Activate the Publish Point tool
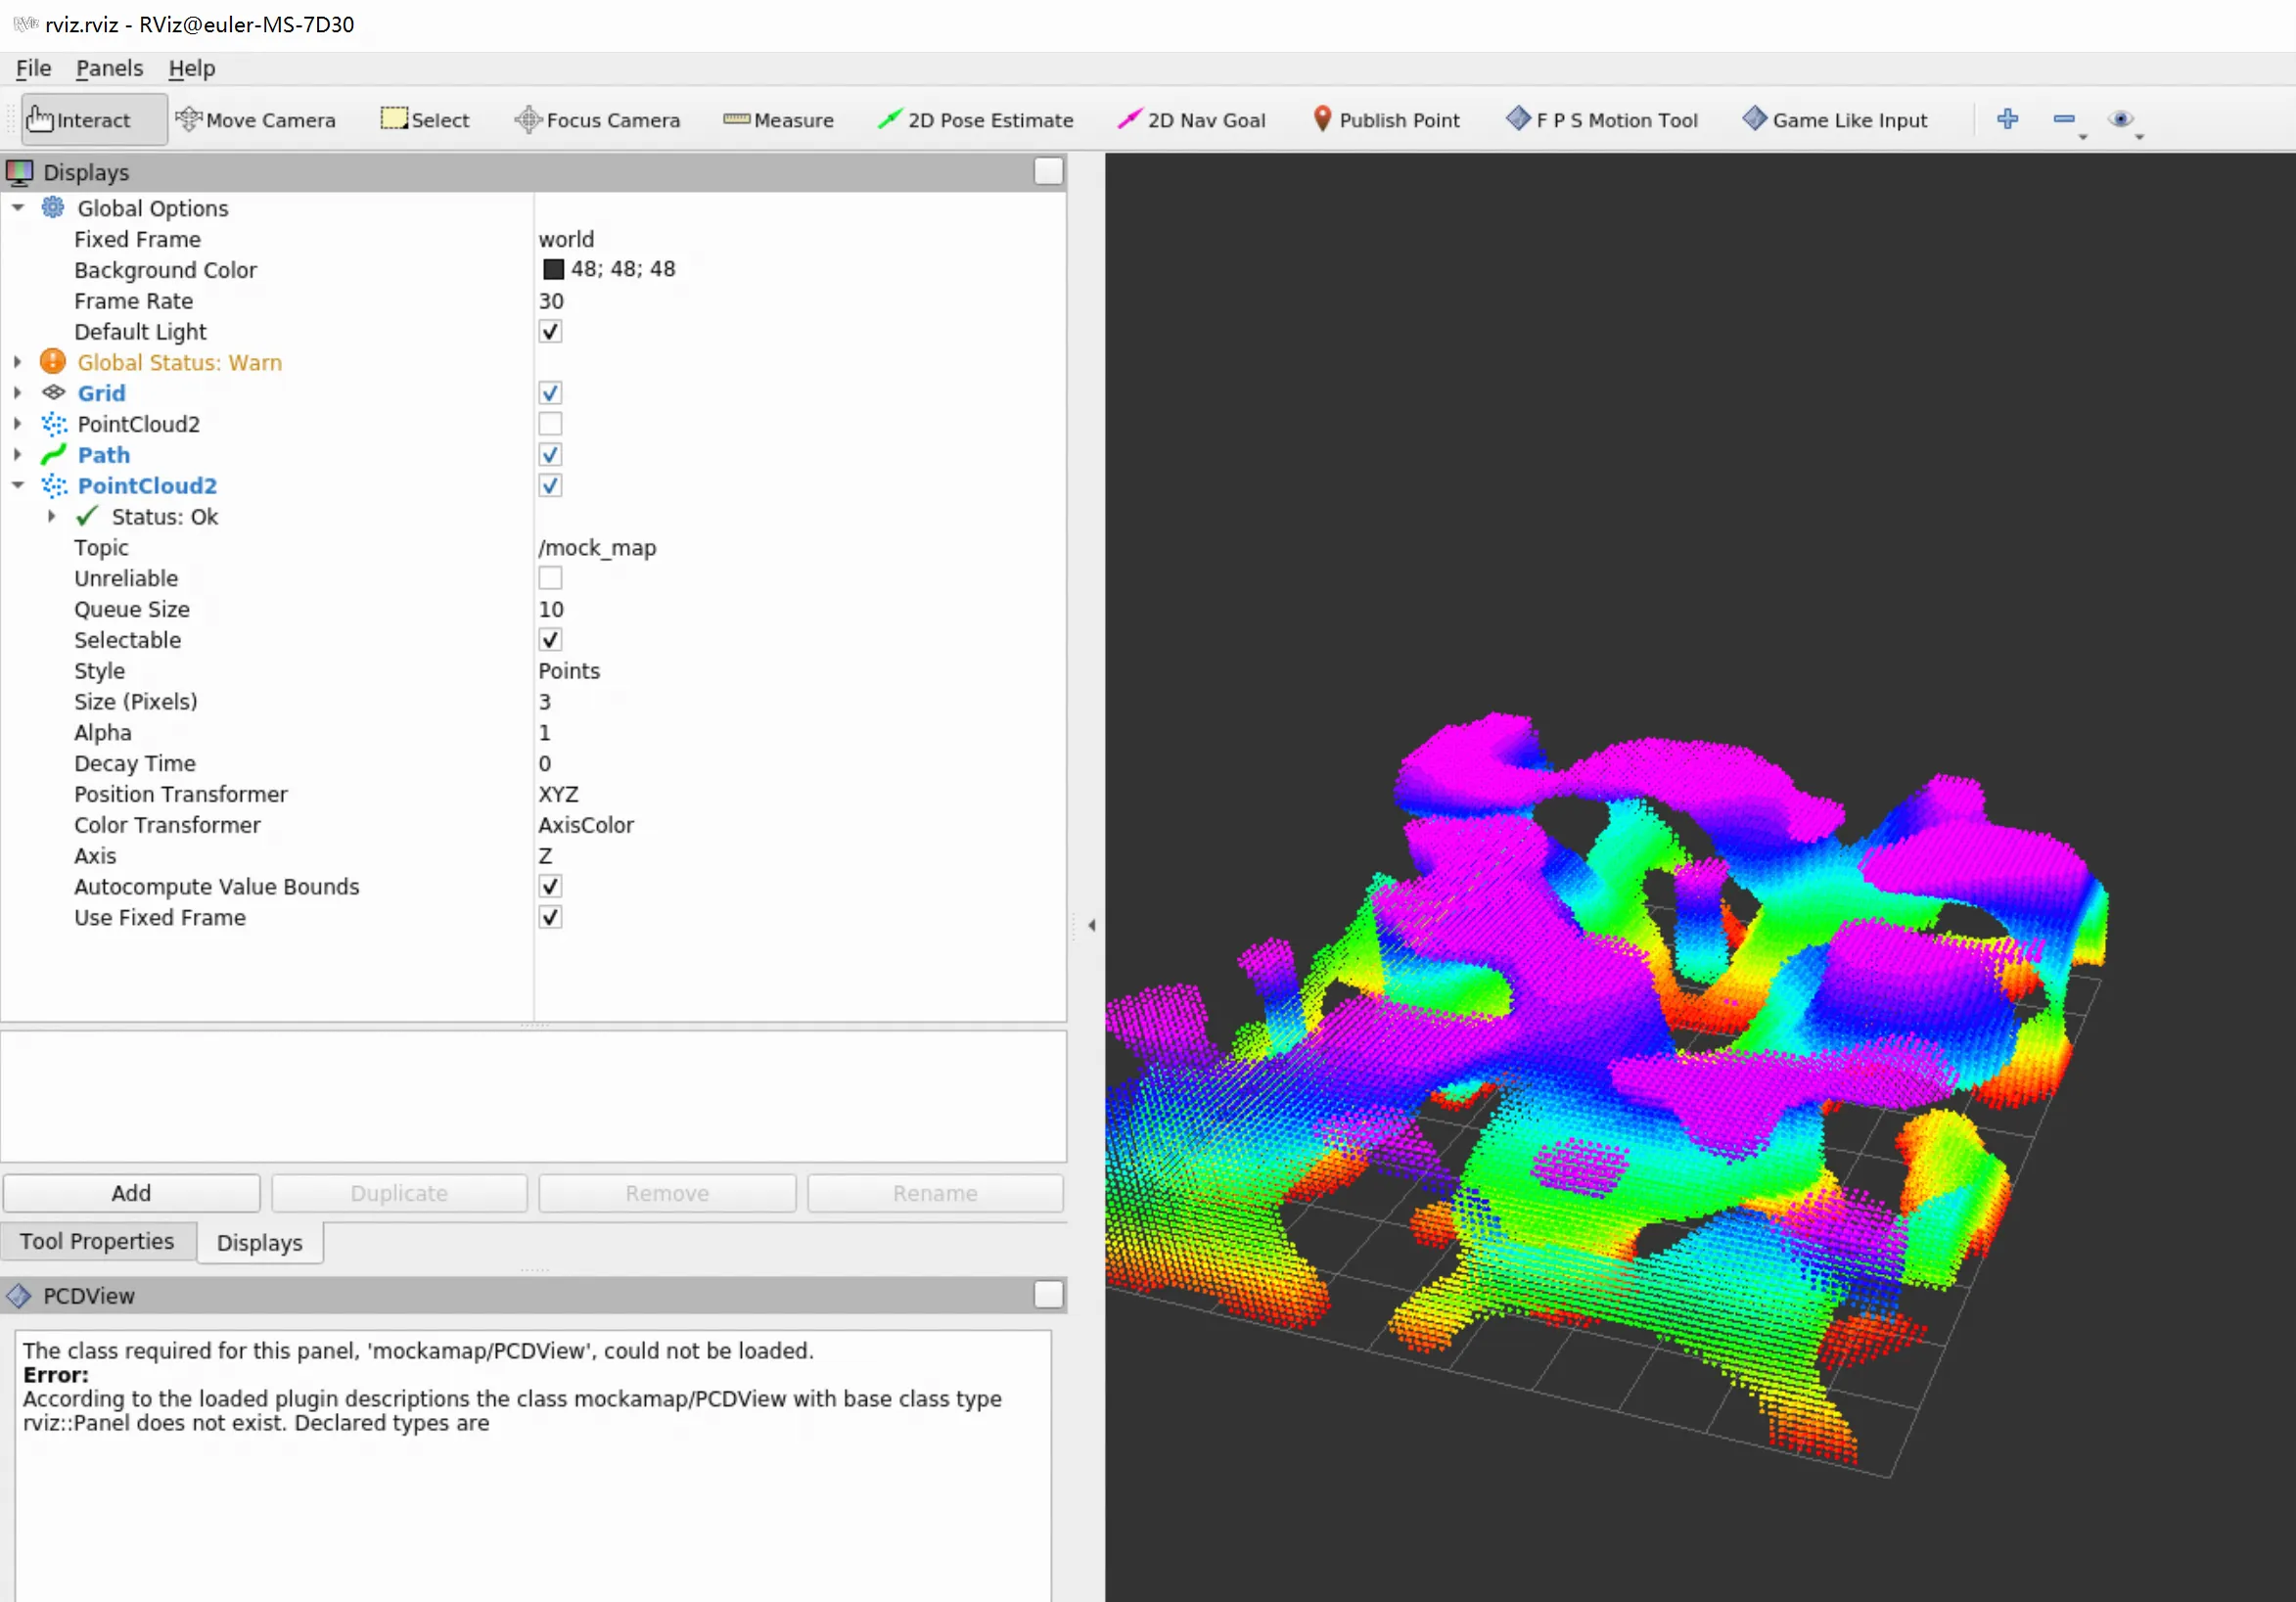The width and height of the screenshot is (2296, 1602). click(1385, 120)
